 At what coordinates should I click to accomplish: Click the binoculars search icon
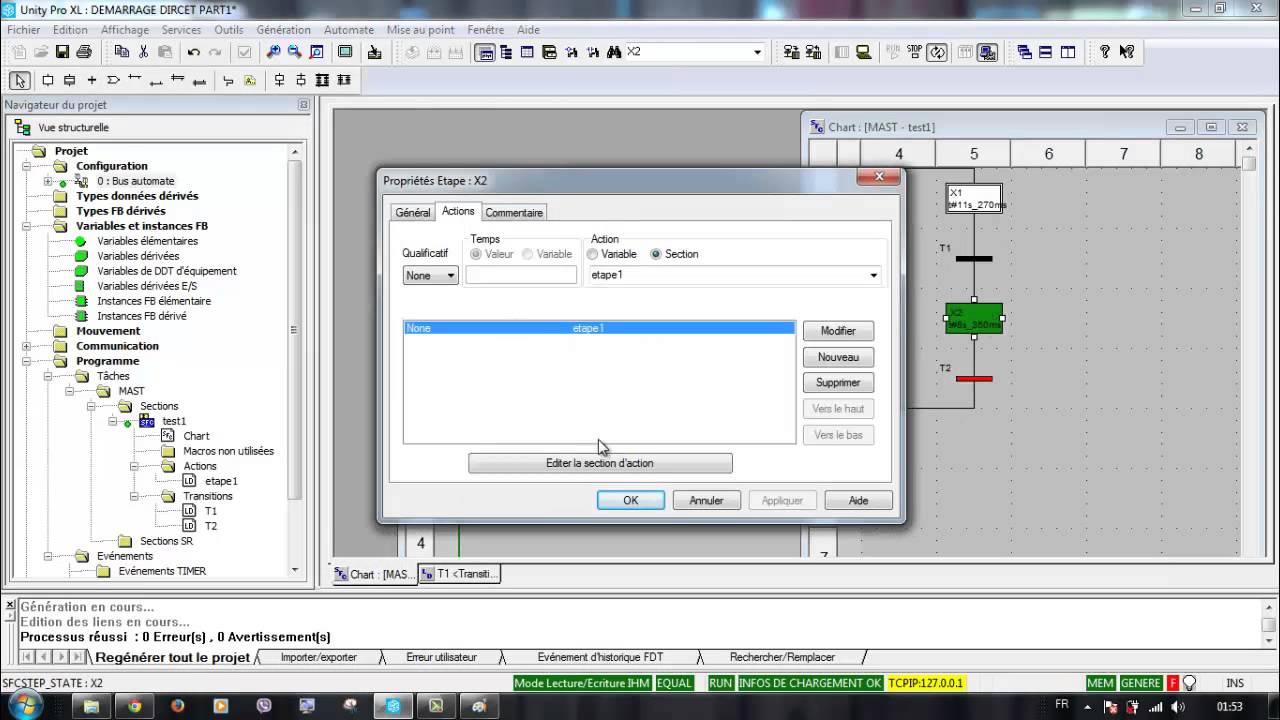[614, 52]
